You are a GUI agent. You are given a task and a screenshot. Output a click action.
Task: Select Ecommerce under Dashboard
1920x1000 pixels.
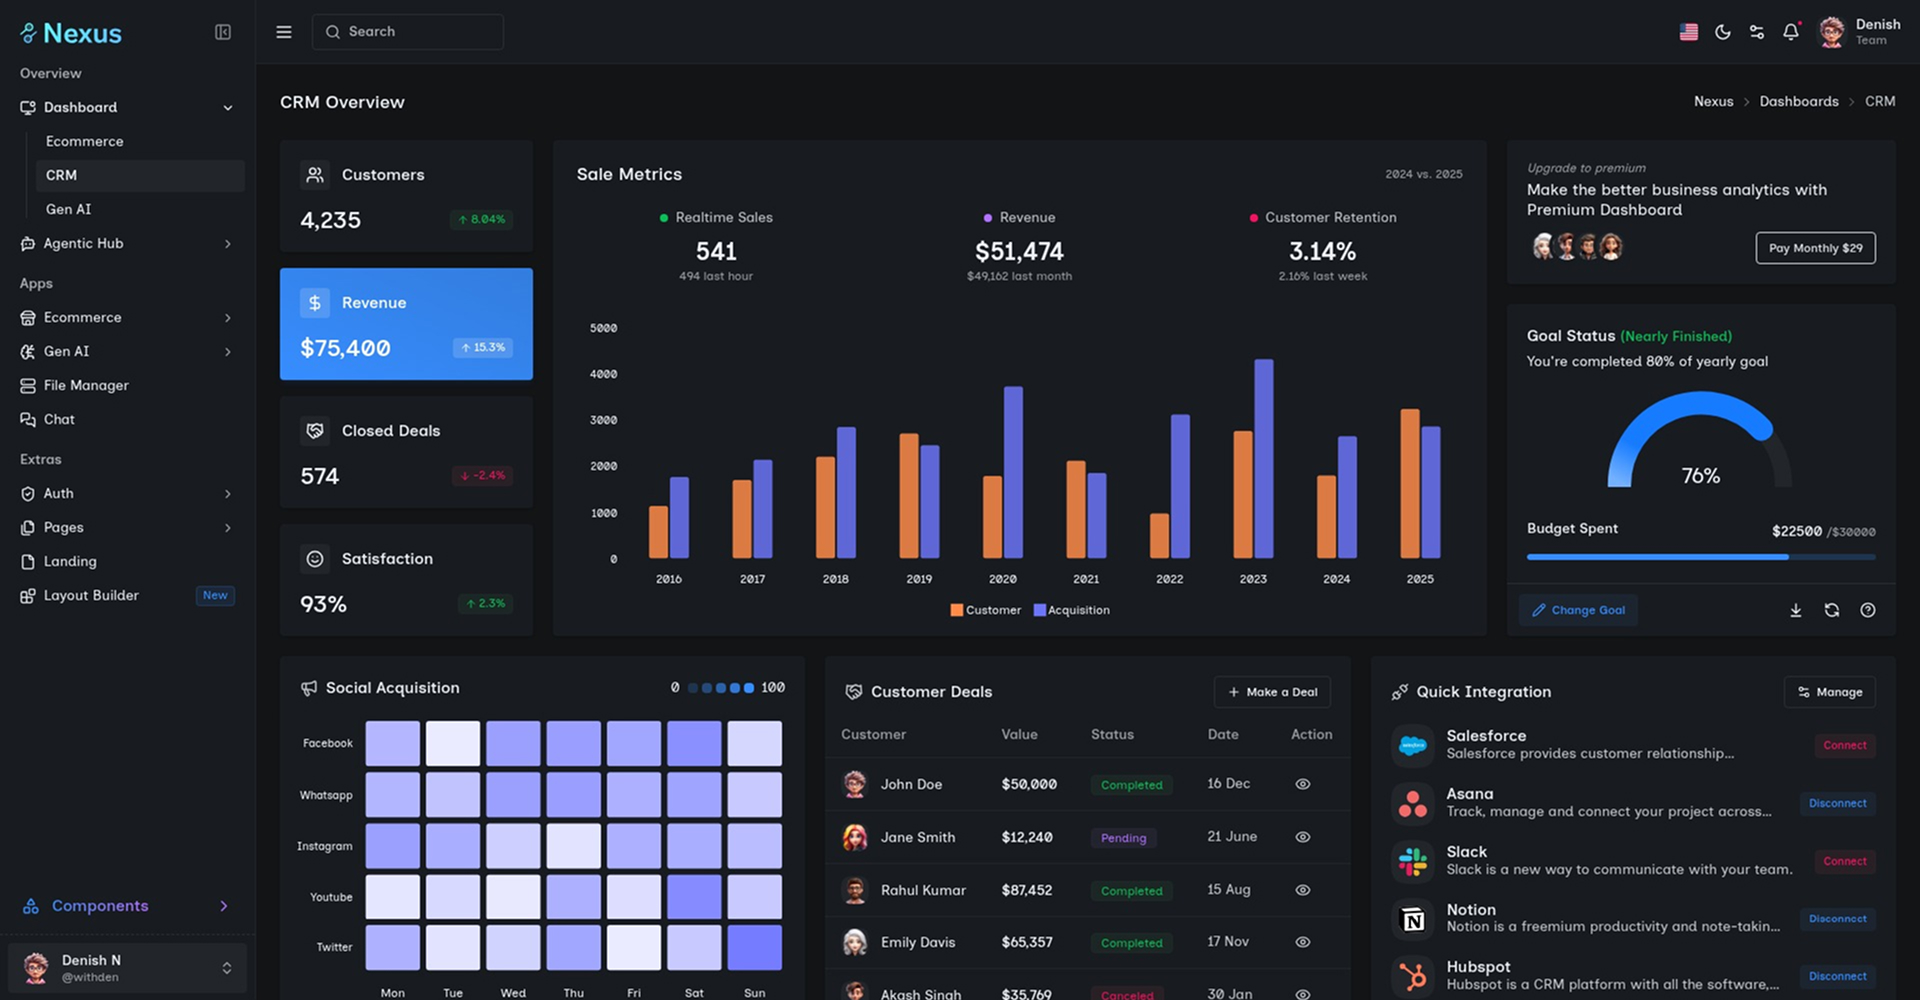coord(85,141)
